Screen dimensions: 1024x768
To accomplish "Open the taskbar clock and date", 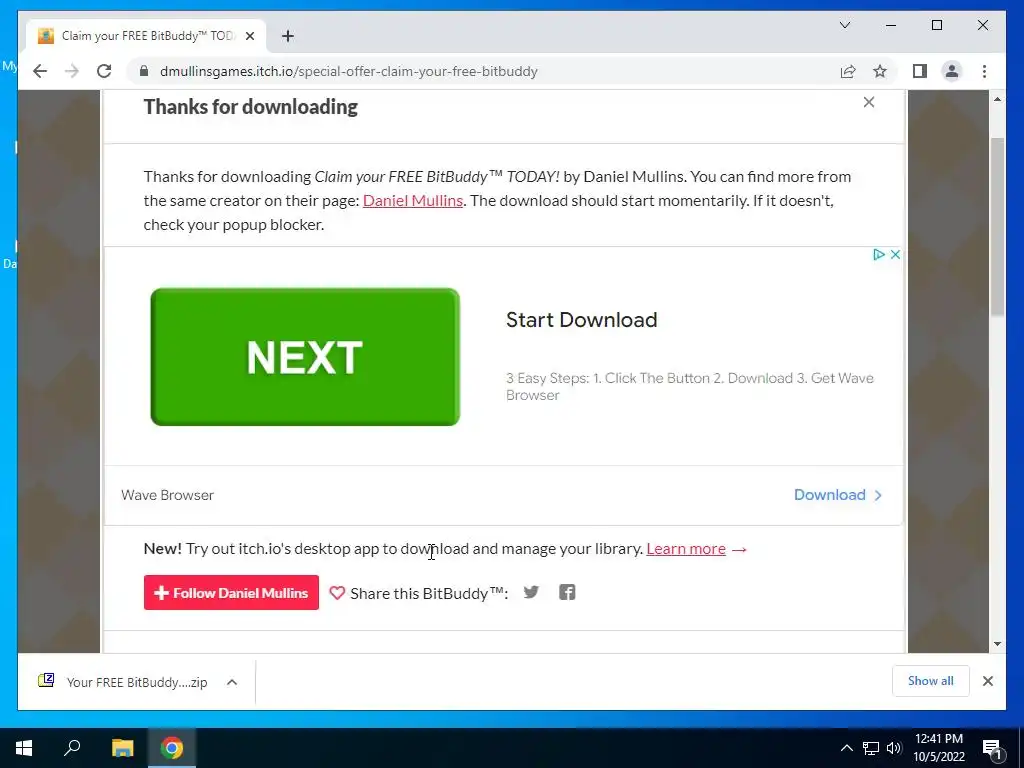I will [939, 748].
